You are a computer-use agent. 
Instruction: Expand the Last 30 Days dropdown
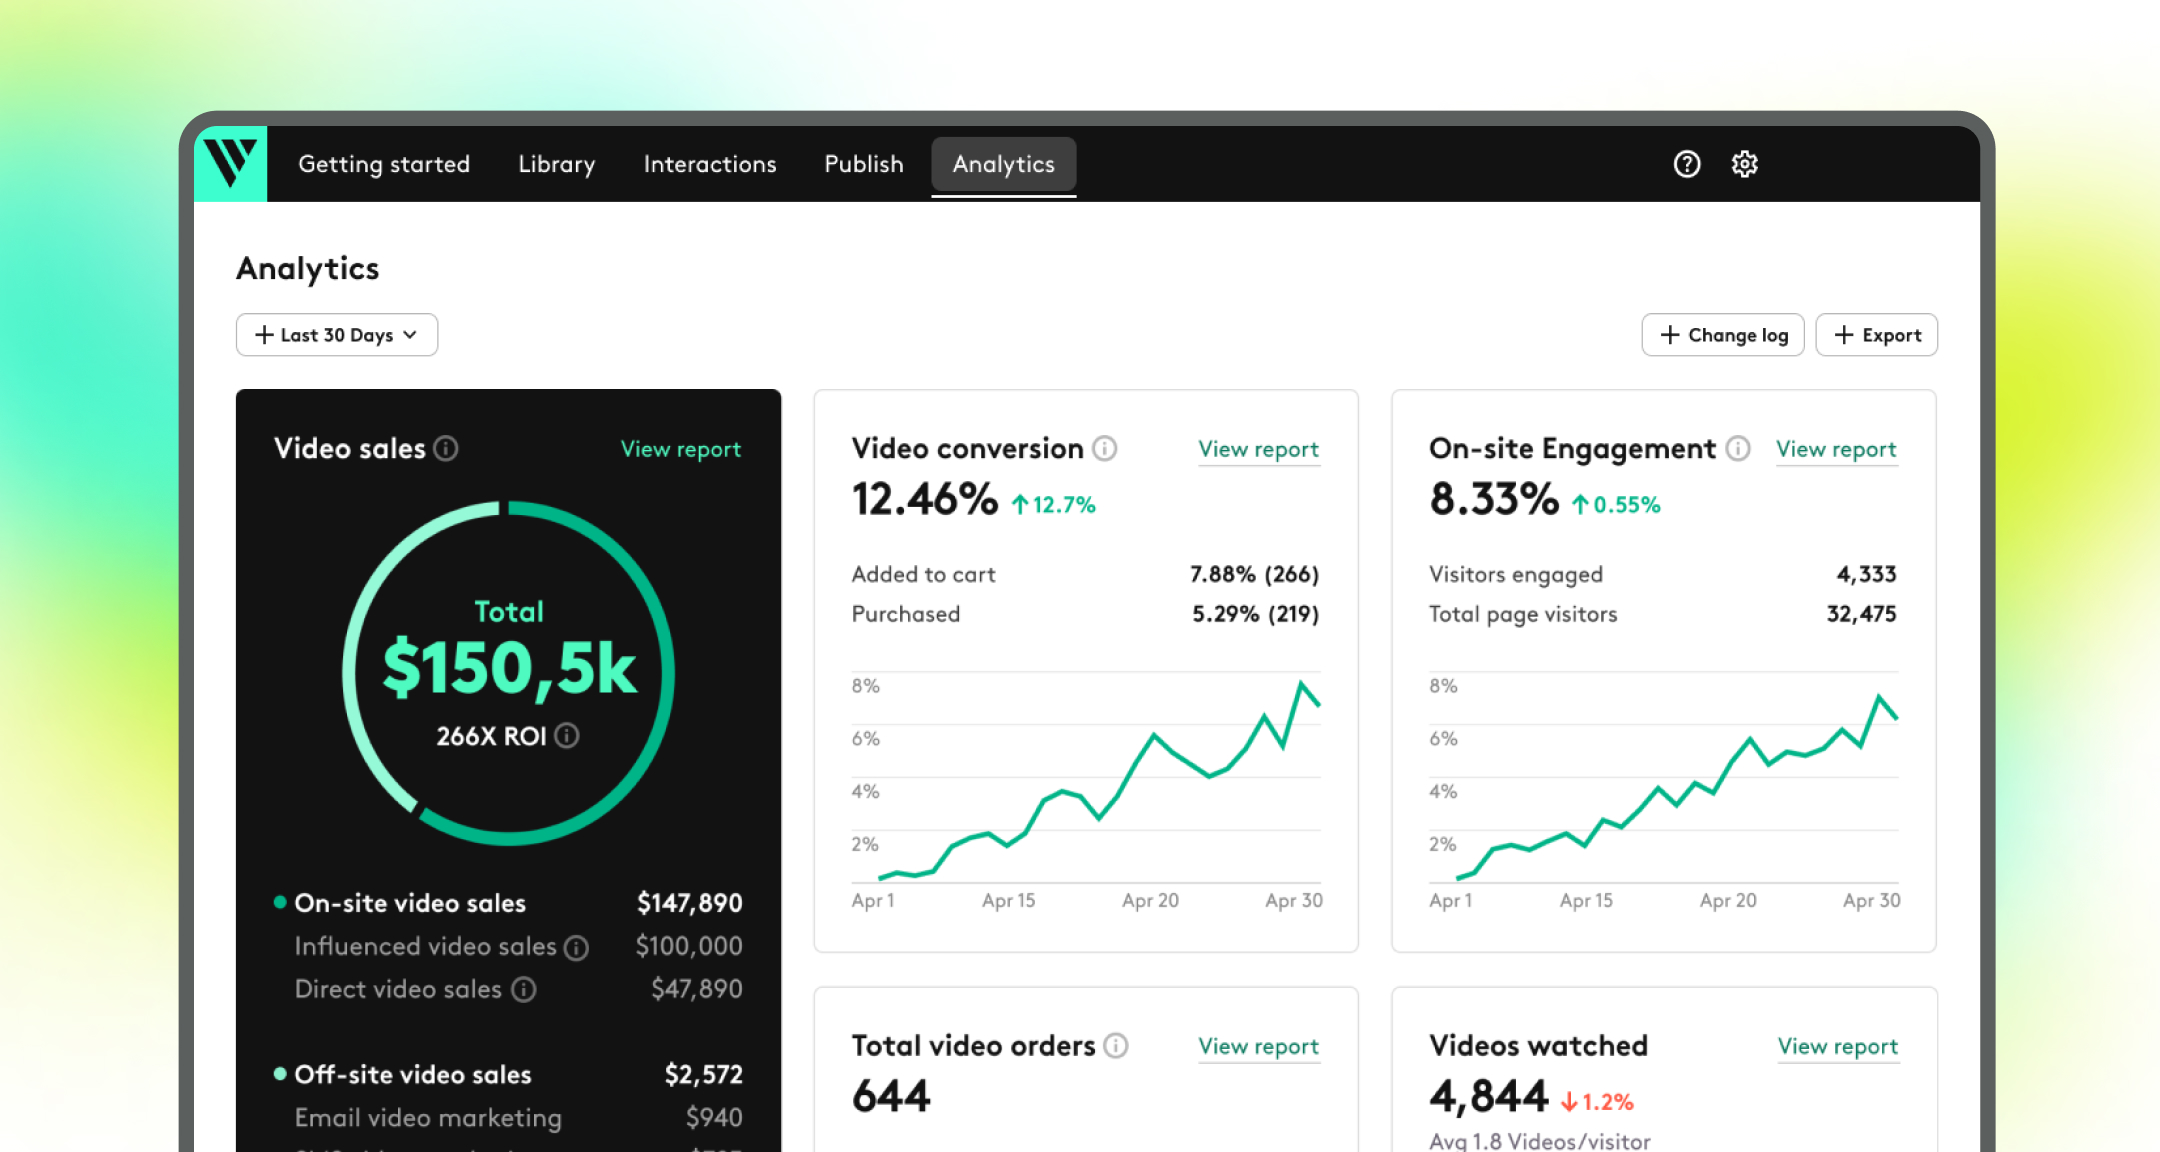(x=337, y=335)
